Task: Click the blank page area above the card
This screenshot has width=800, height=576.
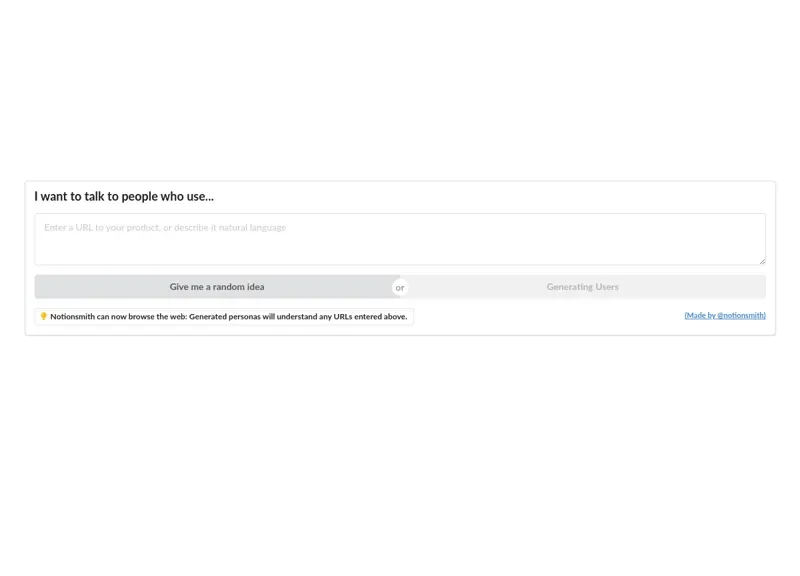Action: point(400,90)
